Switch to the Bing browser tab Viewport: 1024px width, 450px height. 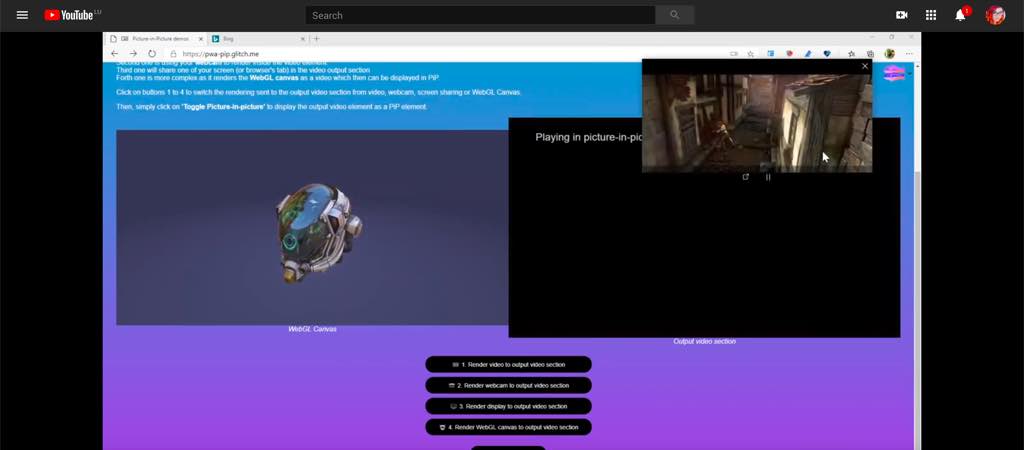tap(250, 39)
